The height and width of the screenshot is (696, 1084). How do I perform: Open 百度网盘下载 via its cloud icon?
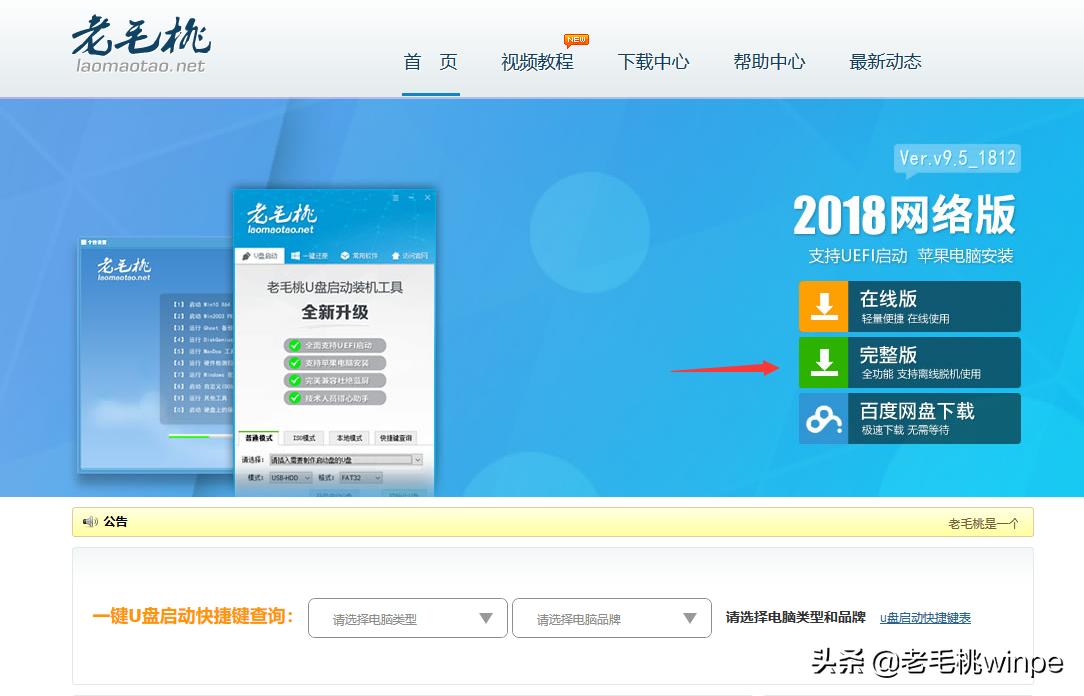pyautogui.click(x=822, y=418)
